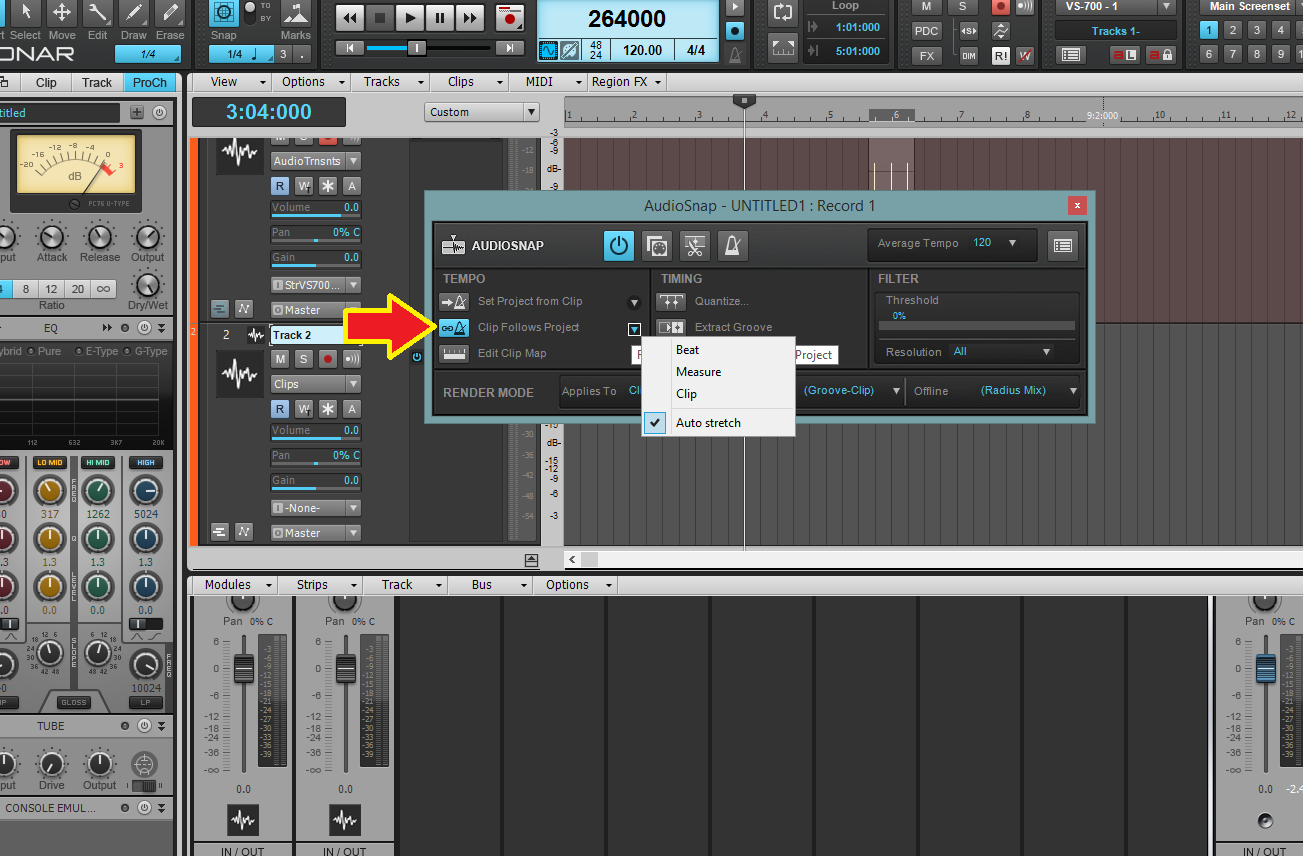The width and height of the screenshot is (1303, 856).
Task: Open VS-700 control surface dropdown
Action: [x=1116, y=7]
